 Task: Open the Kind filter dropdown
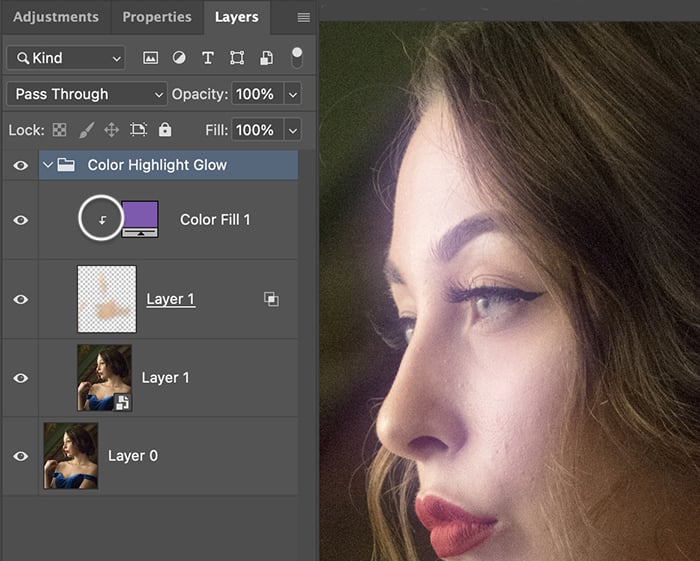click(66, 58)
